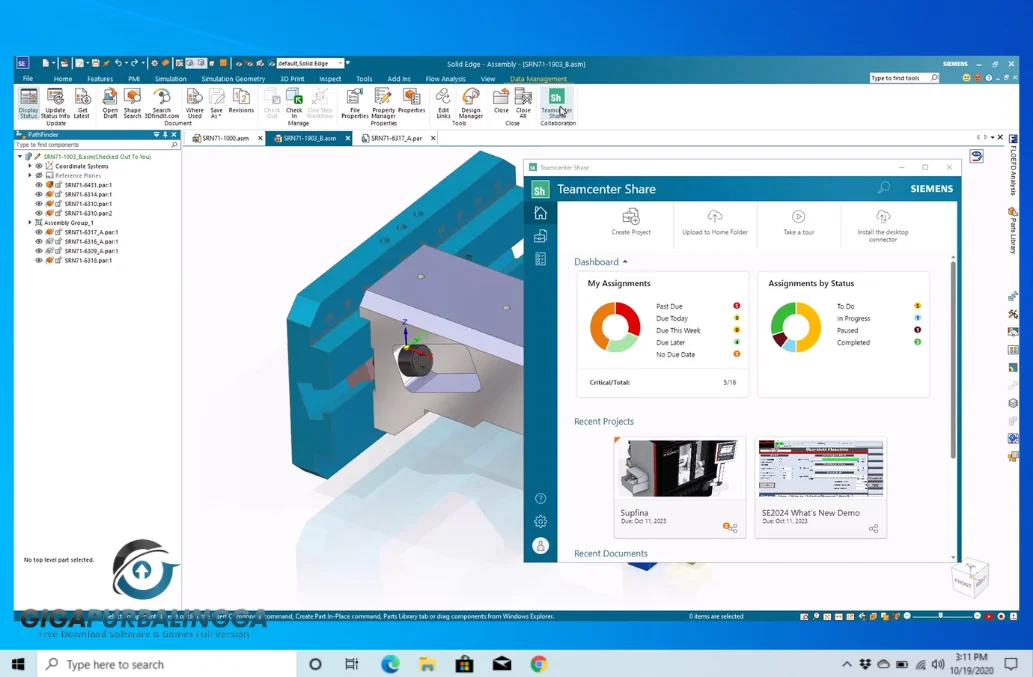Click the Windows Start button
Viewport: 1033px width, 677px height.
(x=18, y=664)
